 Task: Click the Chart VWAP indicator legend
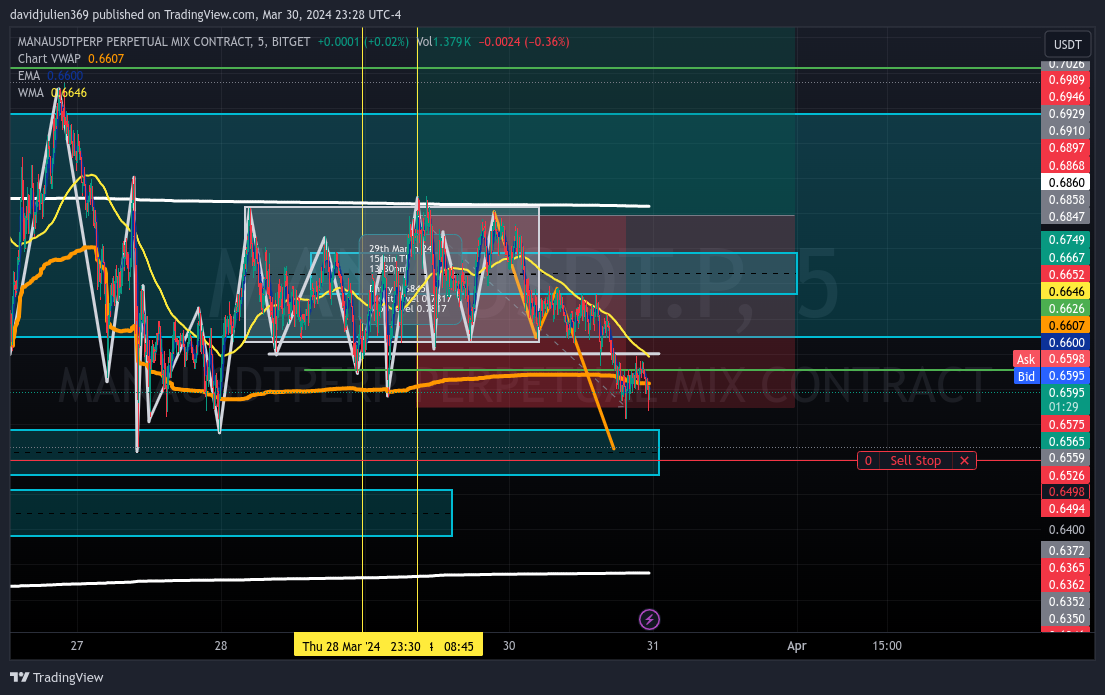click(x=70, y=59)
